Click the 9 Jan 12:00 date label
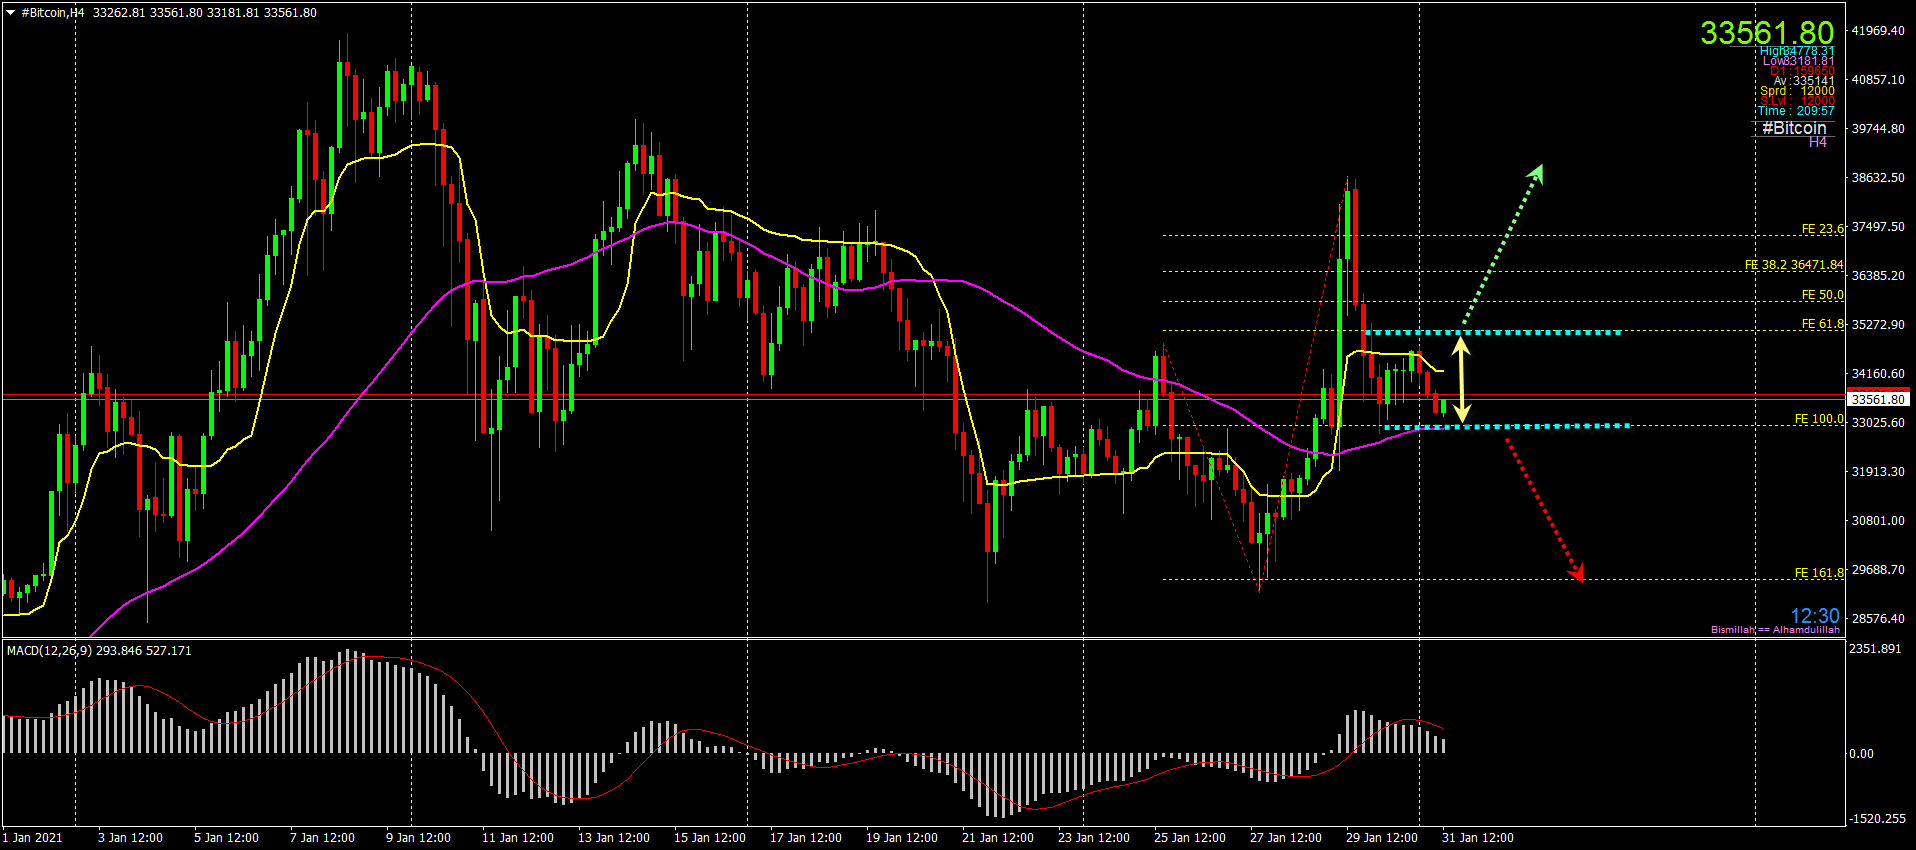Viewport: 1916px width, 850px height. 418,838
